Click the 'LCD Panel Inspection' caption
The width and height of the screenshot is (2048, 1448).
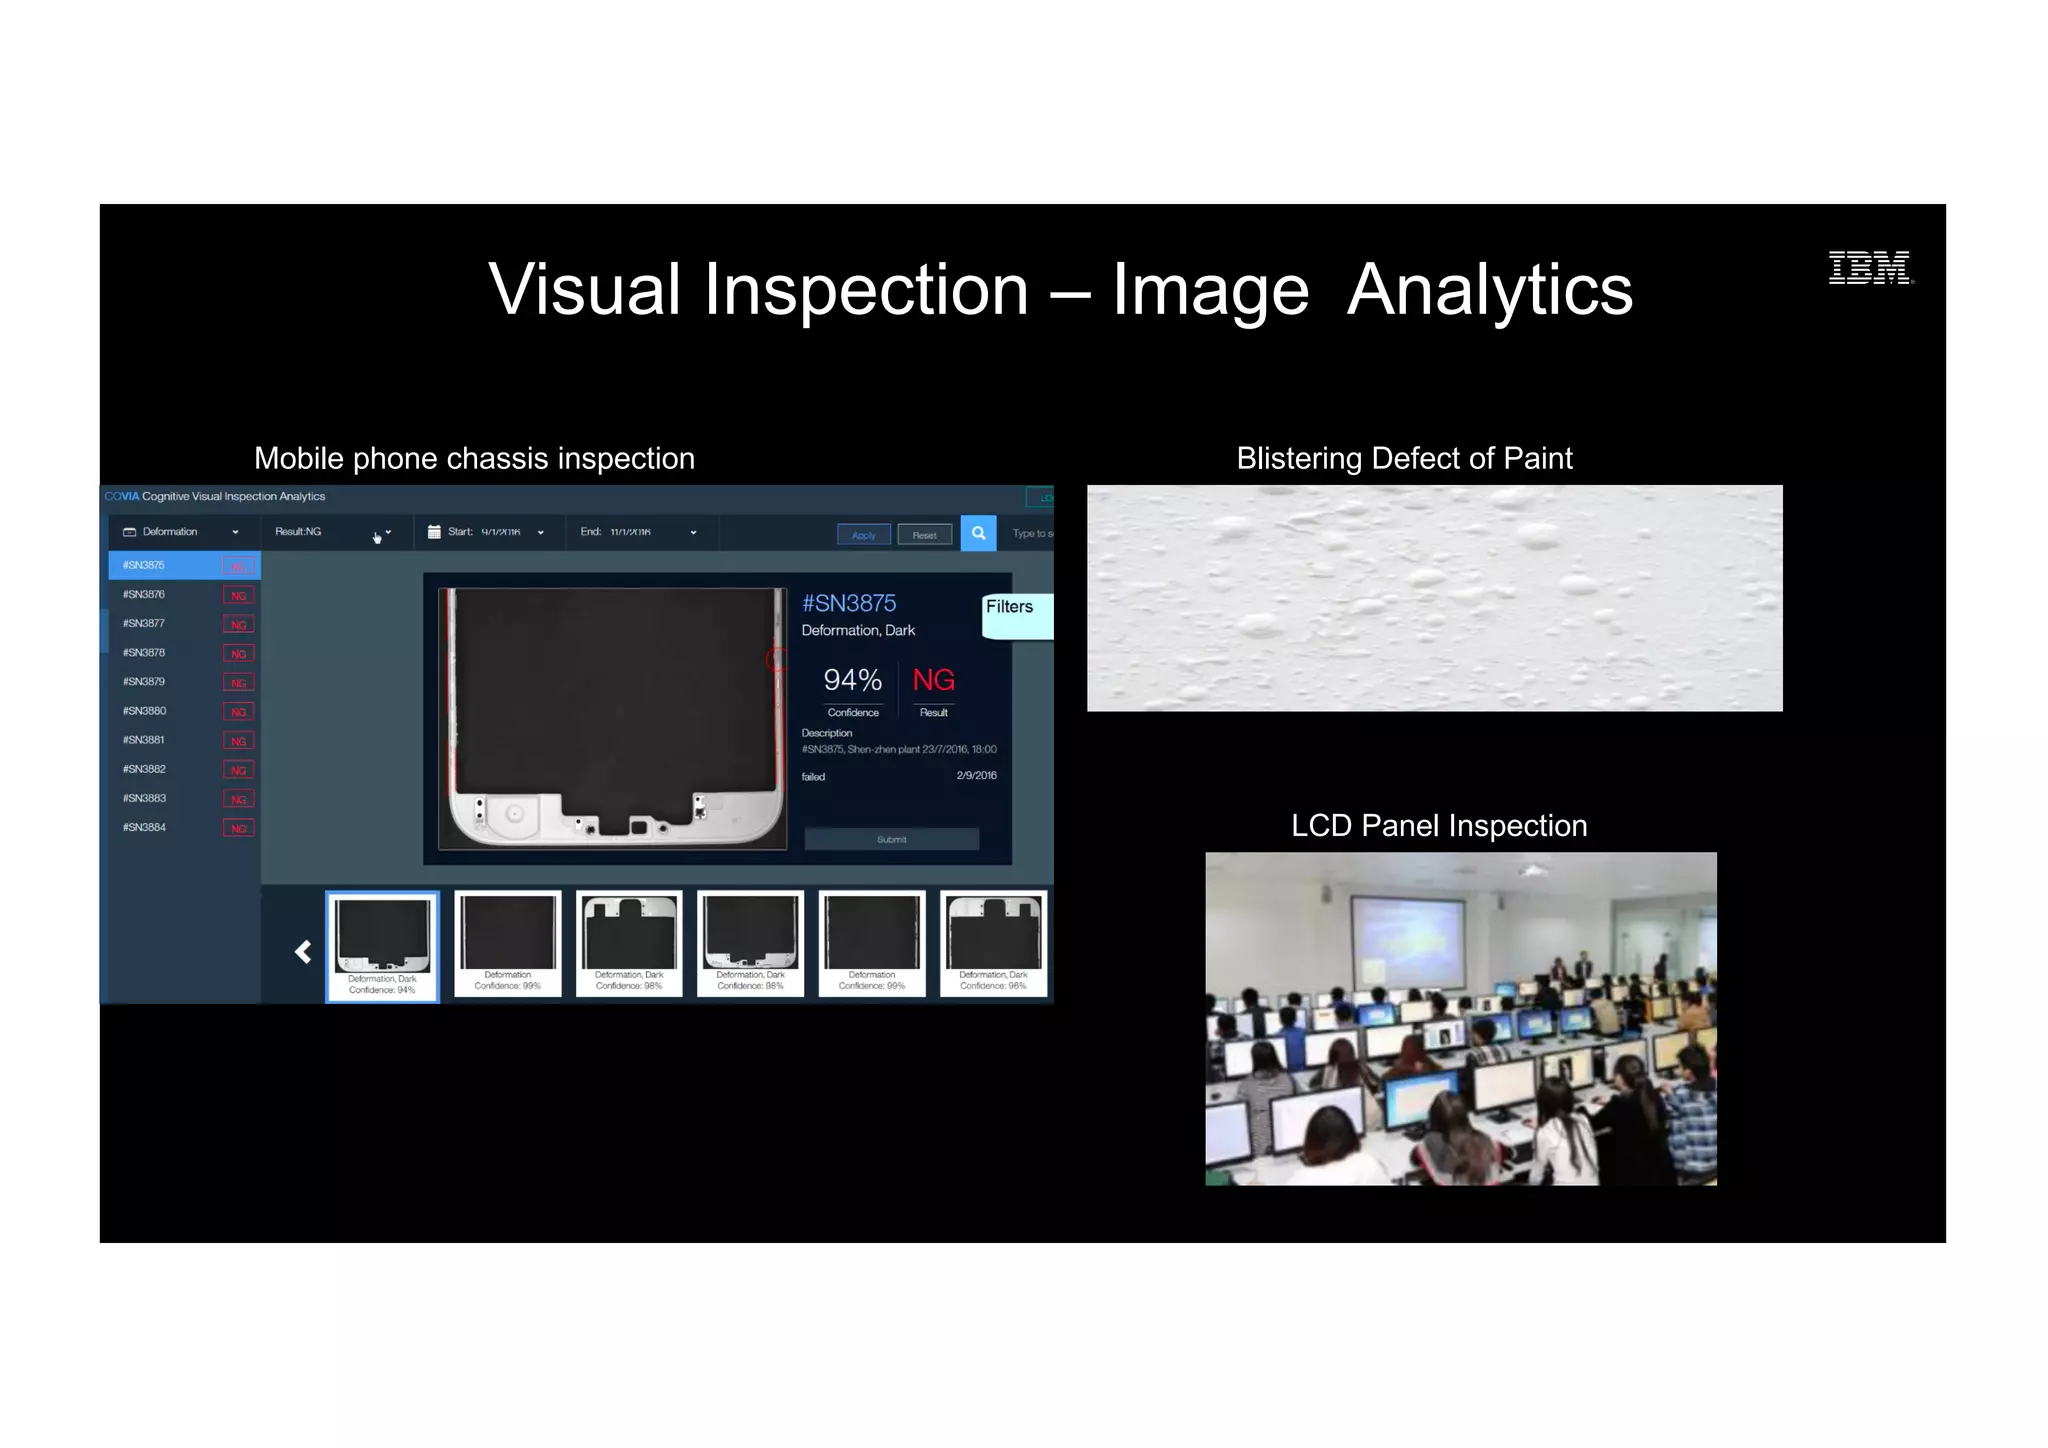pyautogui.click(x=1439, y=826)
